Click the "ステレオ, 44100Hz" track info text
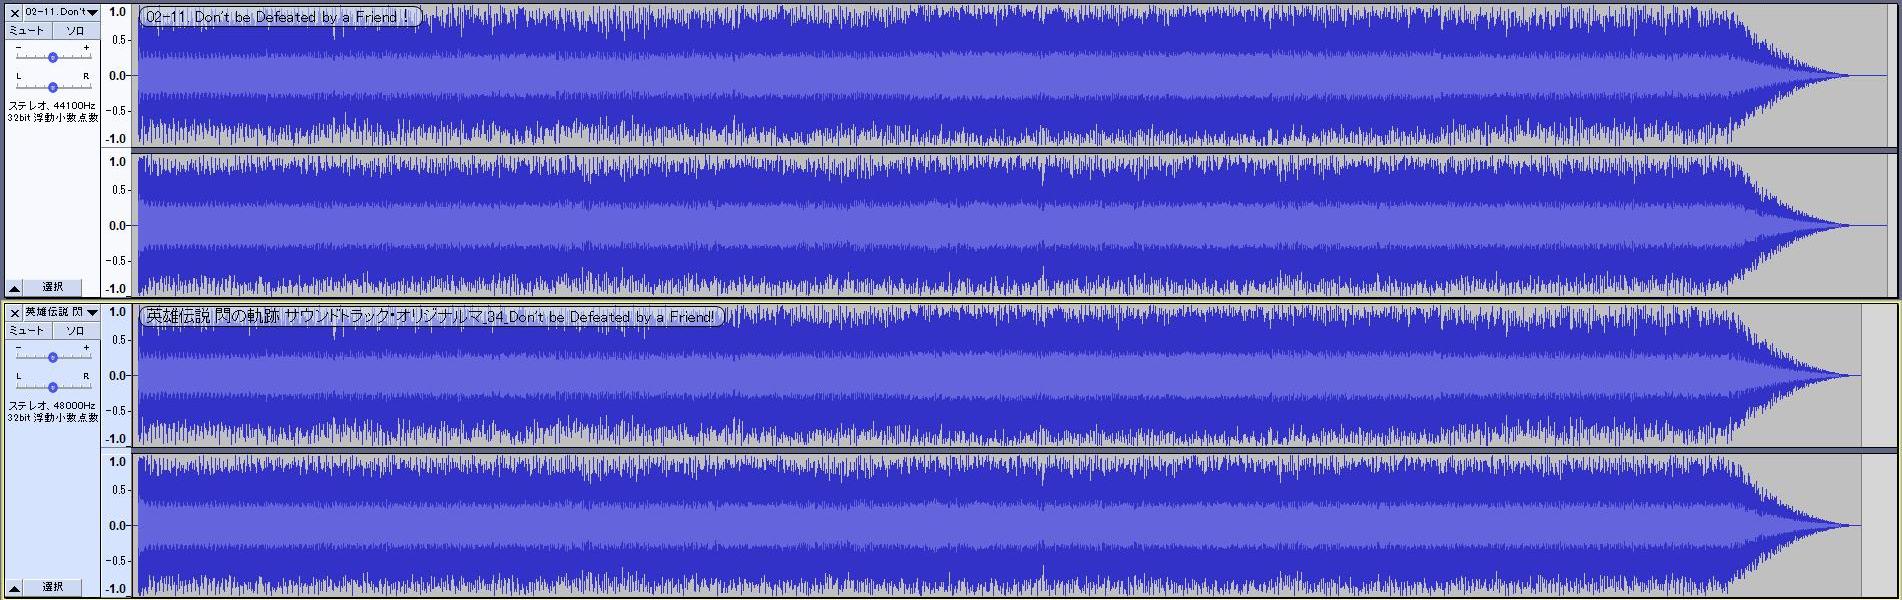Viewport: 1902px width, 600px height. pos(53,105)
